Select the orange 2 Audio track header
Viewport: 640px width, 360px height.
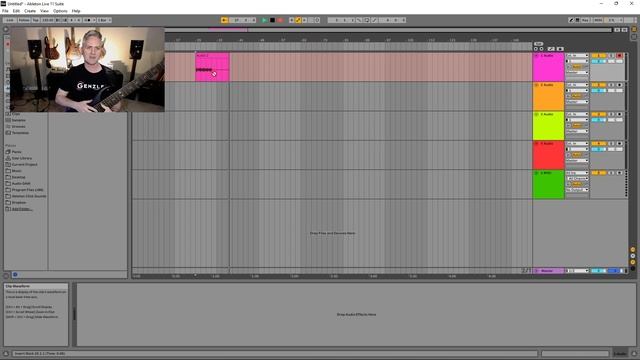pyautogui.click(x=548, y=97)
